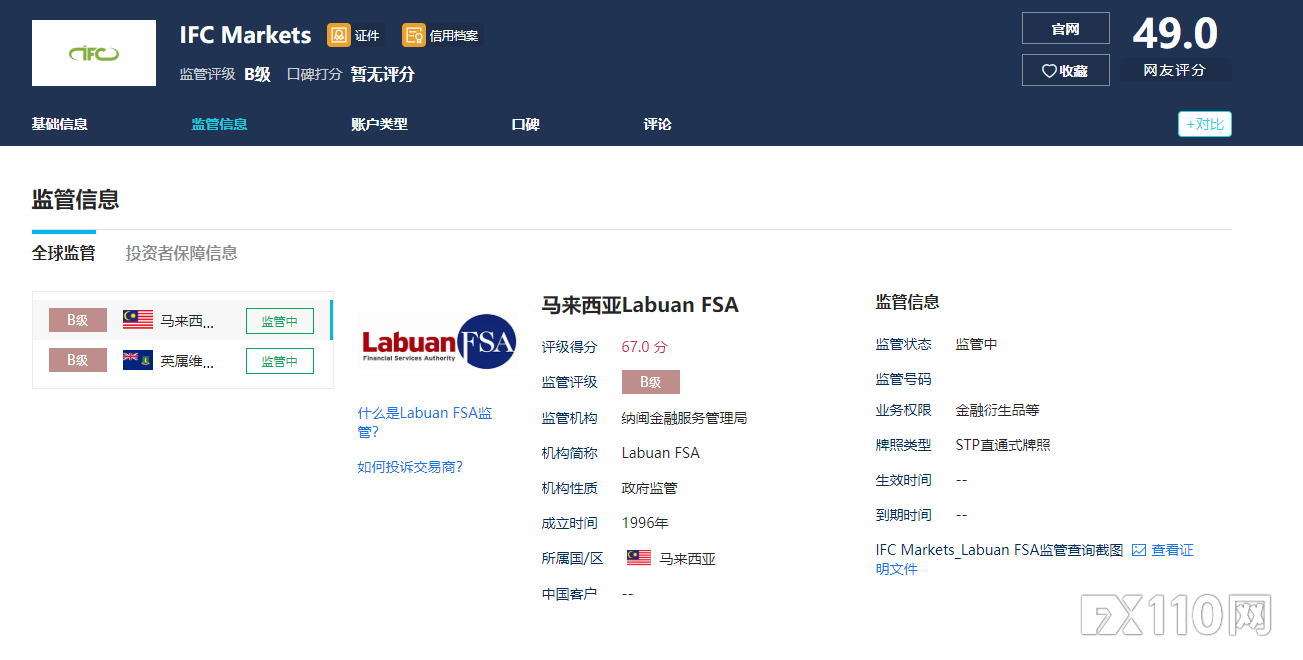Click 纳闽金融服务管理局 text
This screenshot has width=1303, height=660.
click(684, 418)
